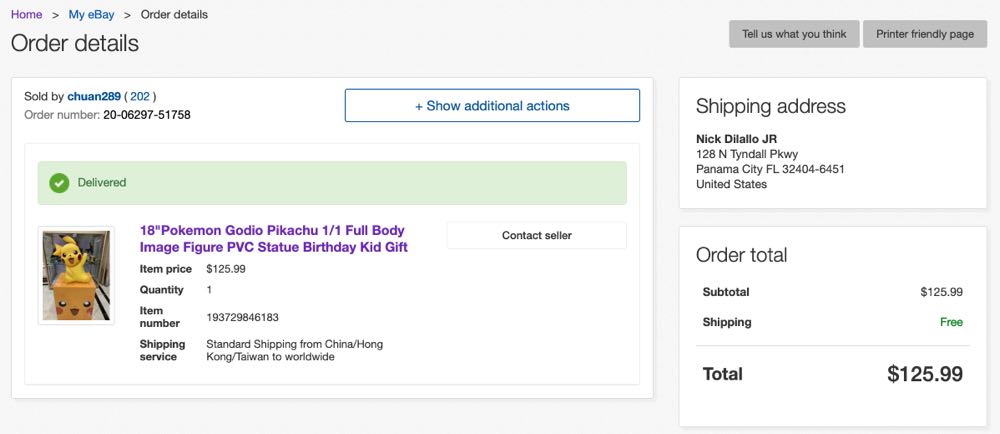This screenshot has height=434, width=1000.
Task: Click the Shipping address heading
Action: 770,106
